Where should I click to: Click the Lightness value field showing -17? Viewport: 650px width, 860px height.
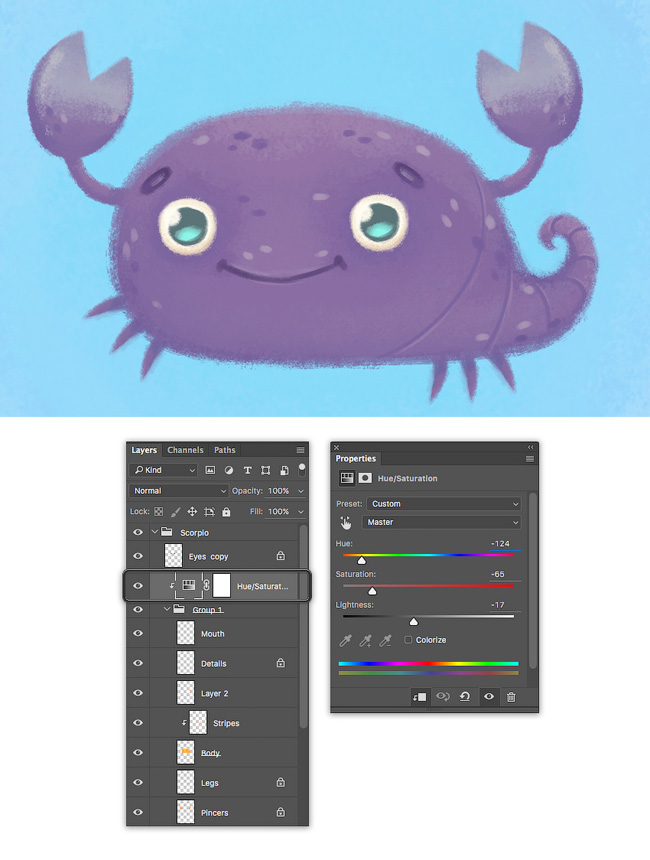point(505,605)
